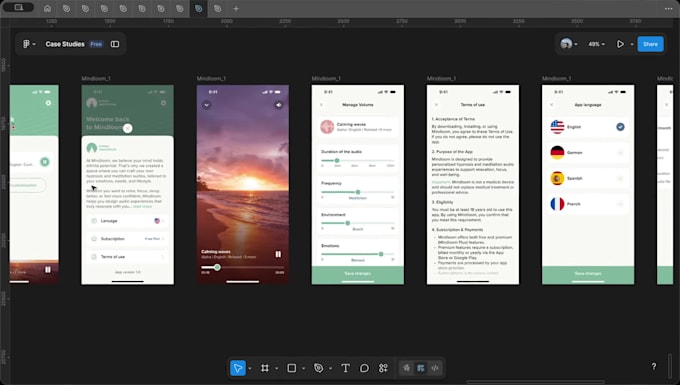Click the speaker icon on sunset player
680x385 pixels.
pyautogui.click(x=278, y=105)
